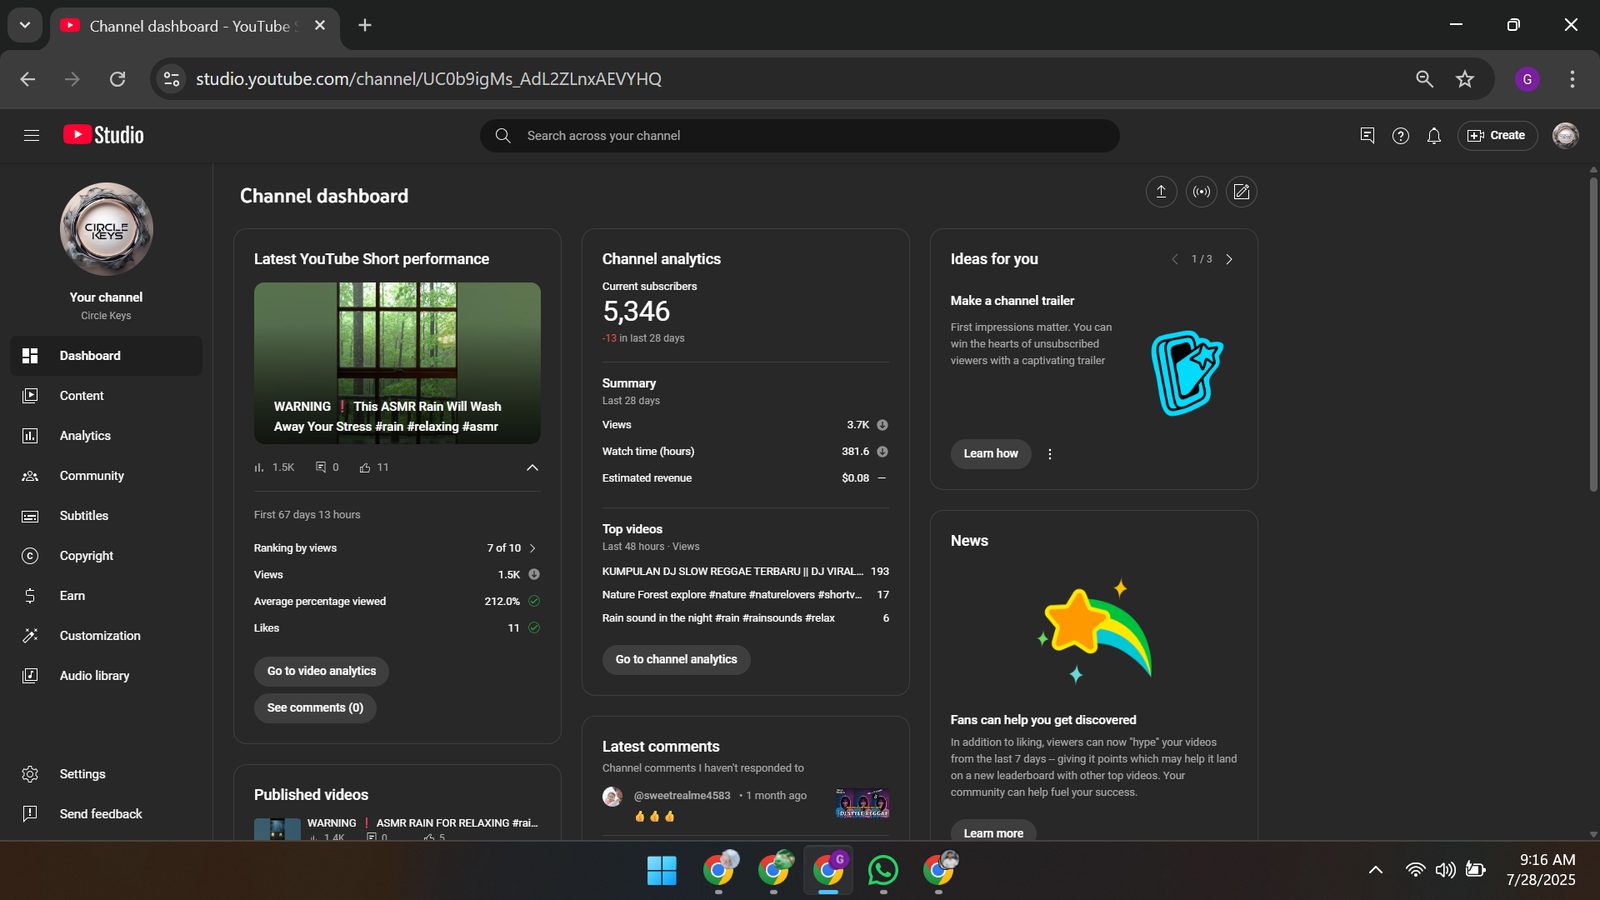
Task: Go back in the browser
Action: click(x=28, y=79)
